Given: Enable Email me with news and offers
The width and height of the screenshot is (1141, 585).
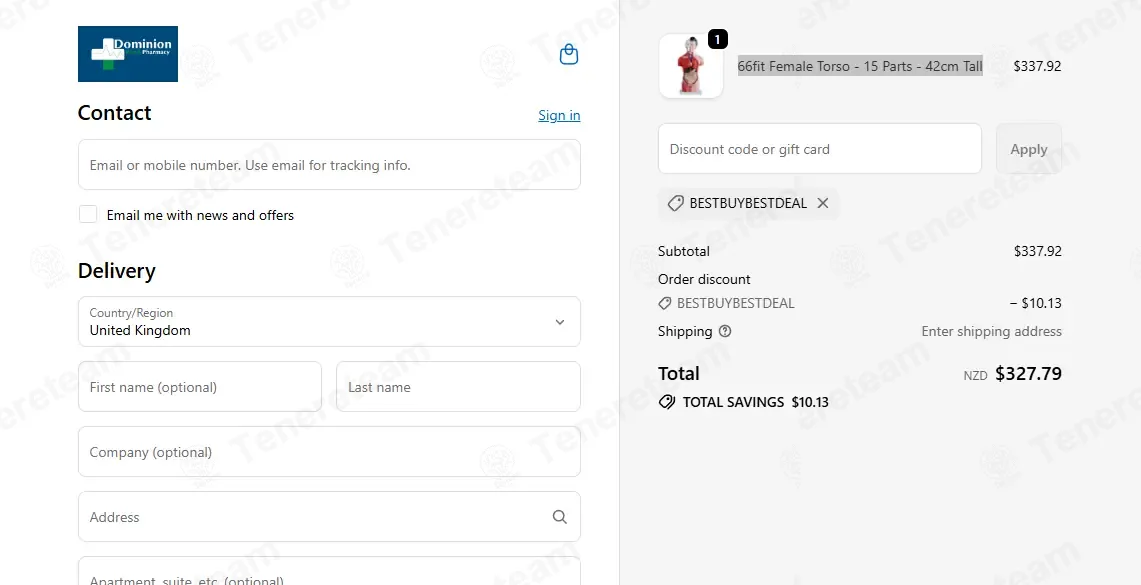Looking at the screenshot, I should (x=88, y=214).
